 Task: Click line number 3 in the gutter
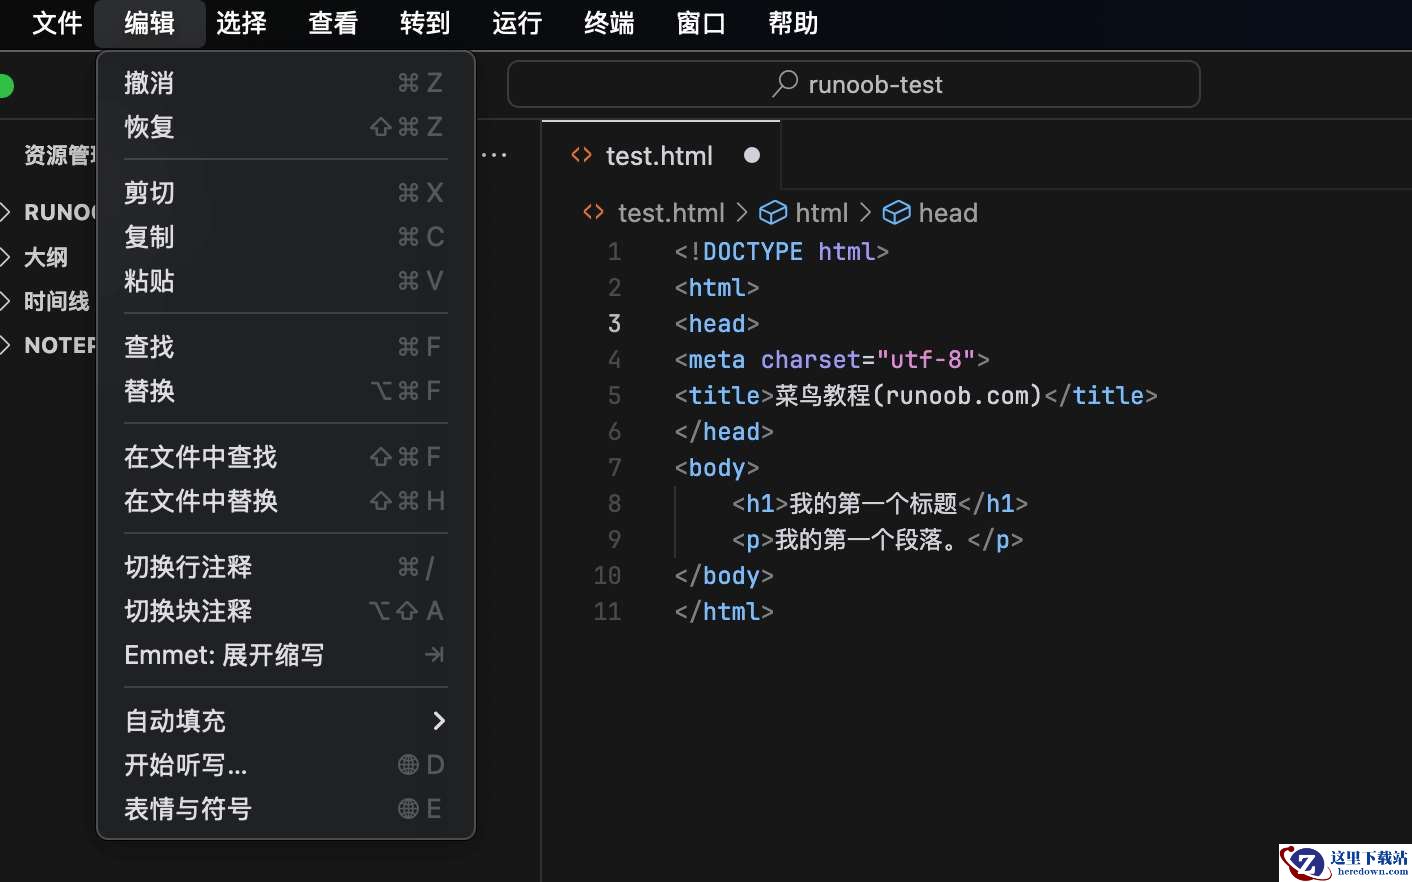click(x=614, y=324)
